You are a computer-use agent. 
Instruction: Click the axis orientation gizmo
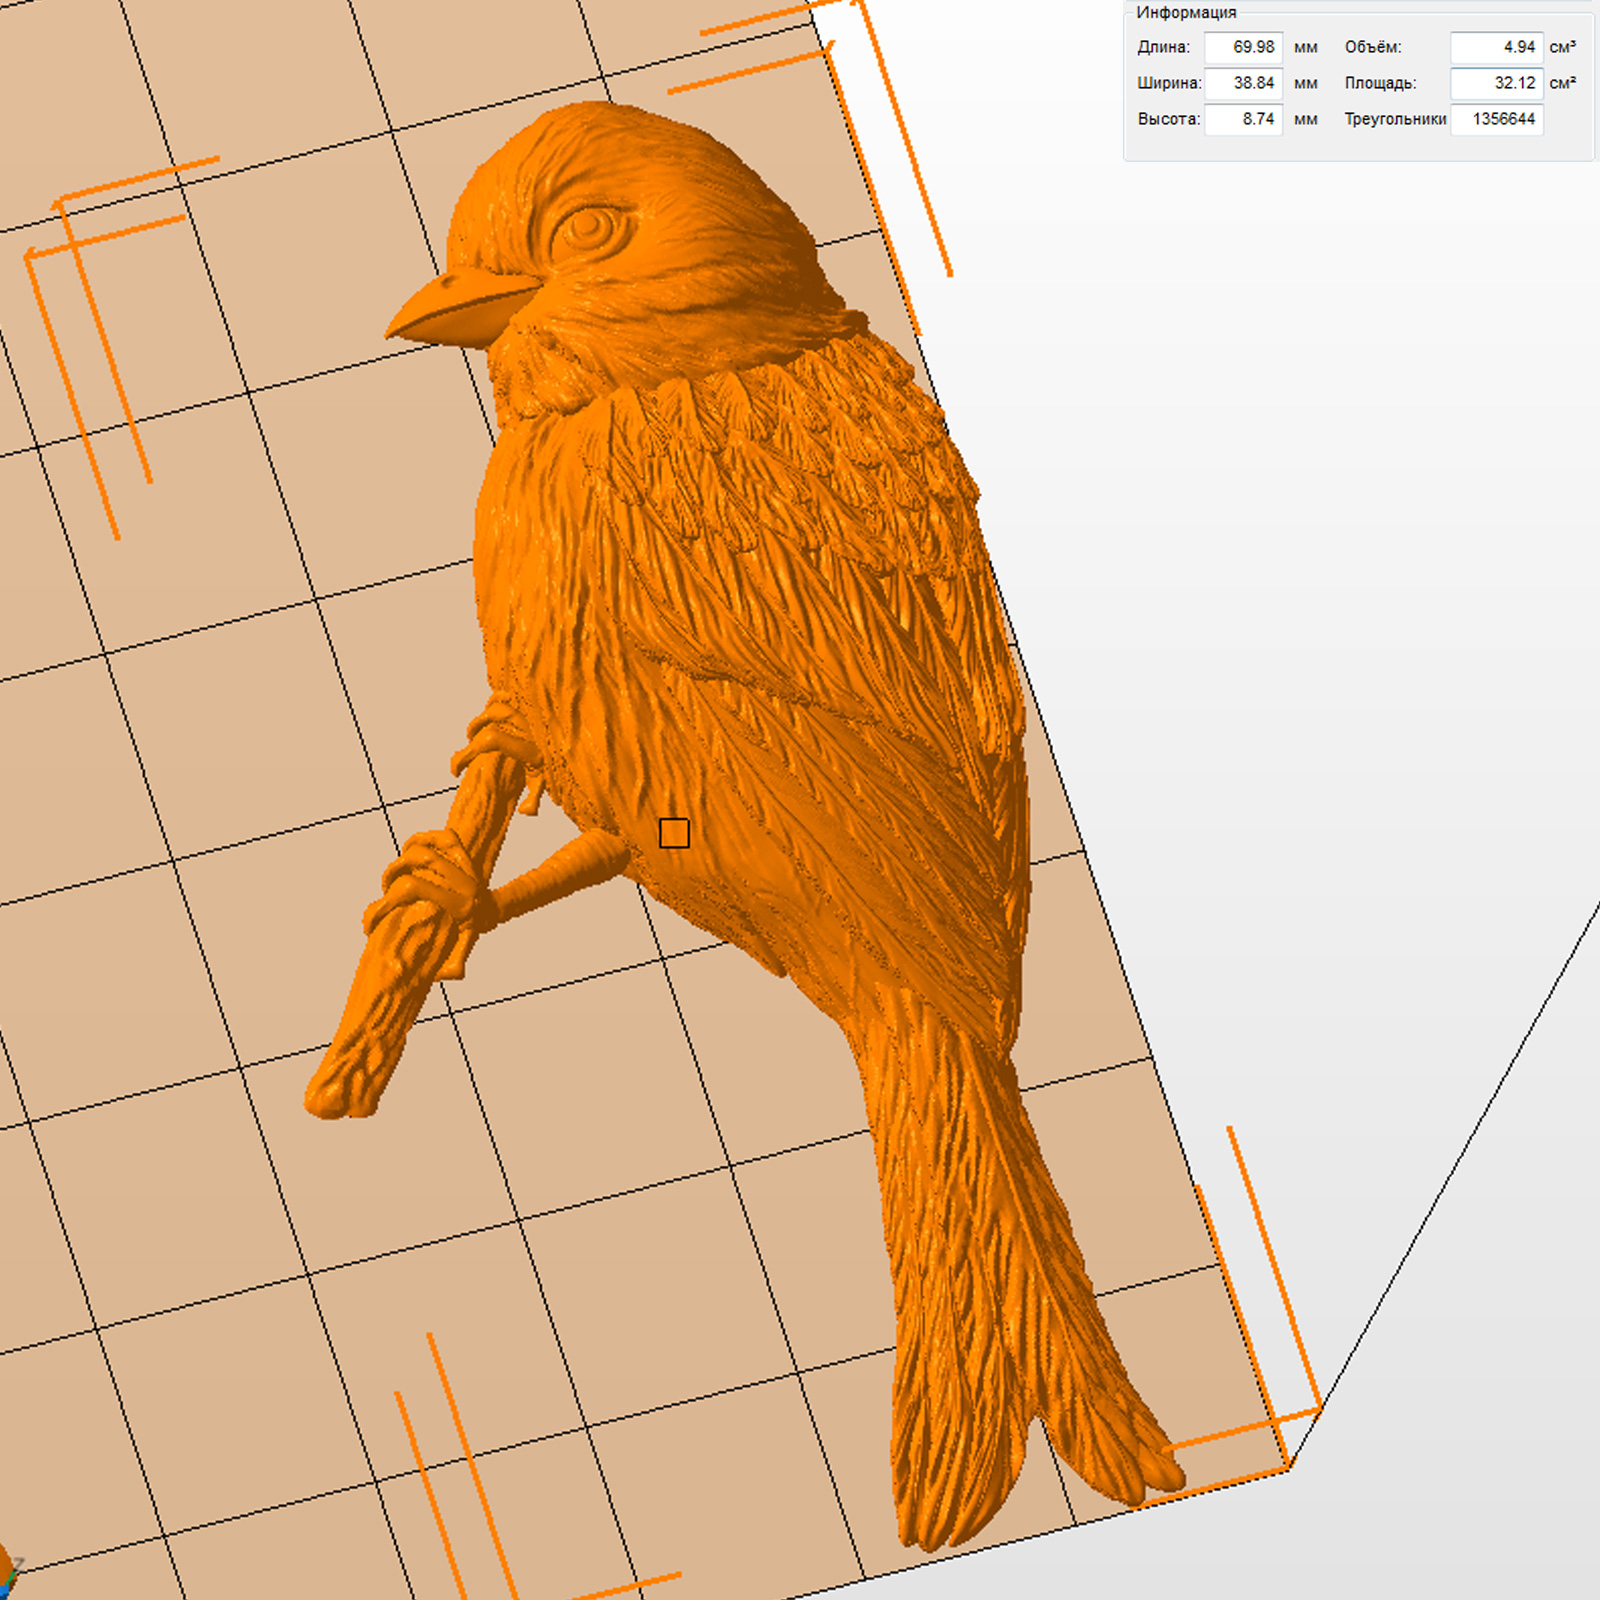[x=8, y=1580]
